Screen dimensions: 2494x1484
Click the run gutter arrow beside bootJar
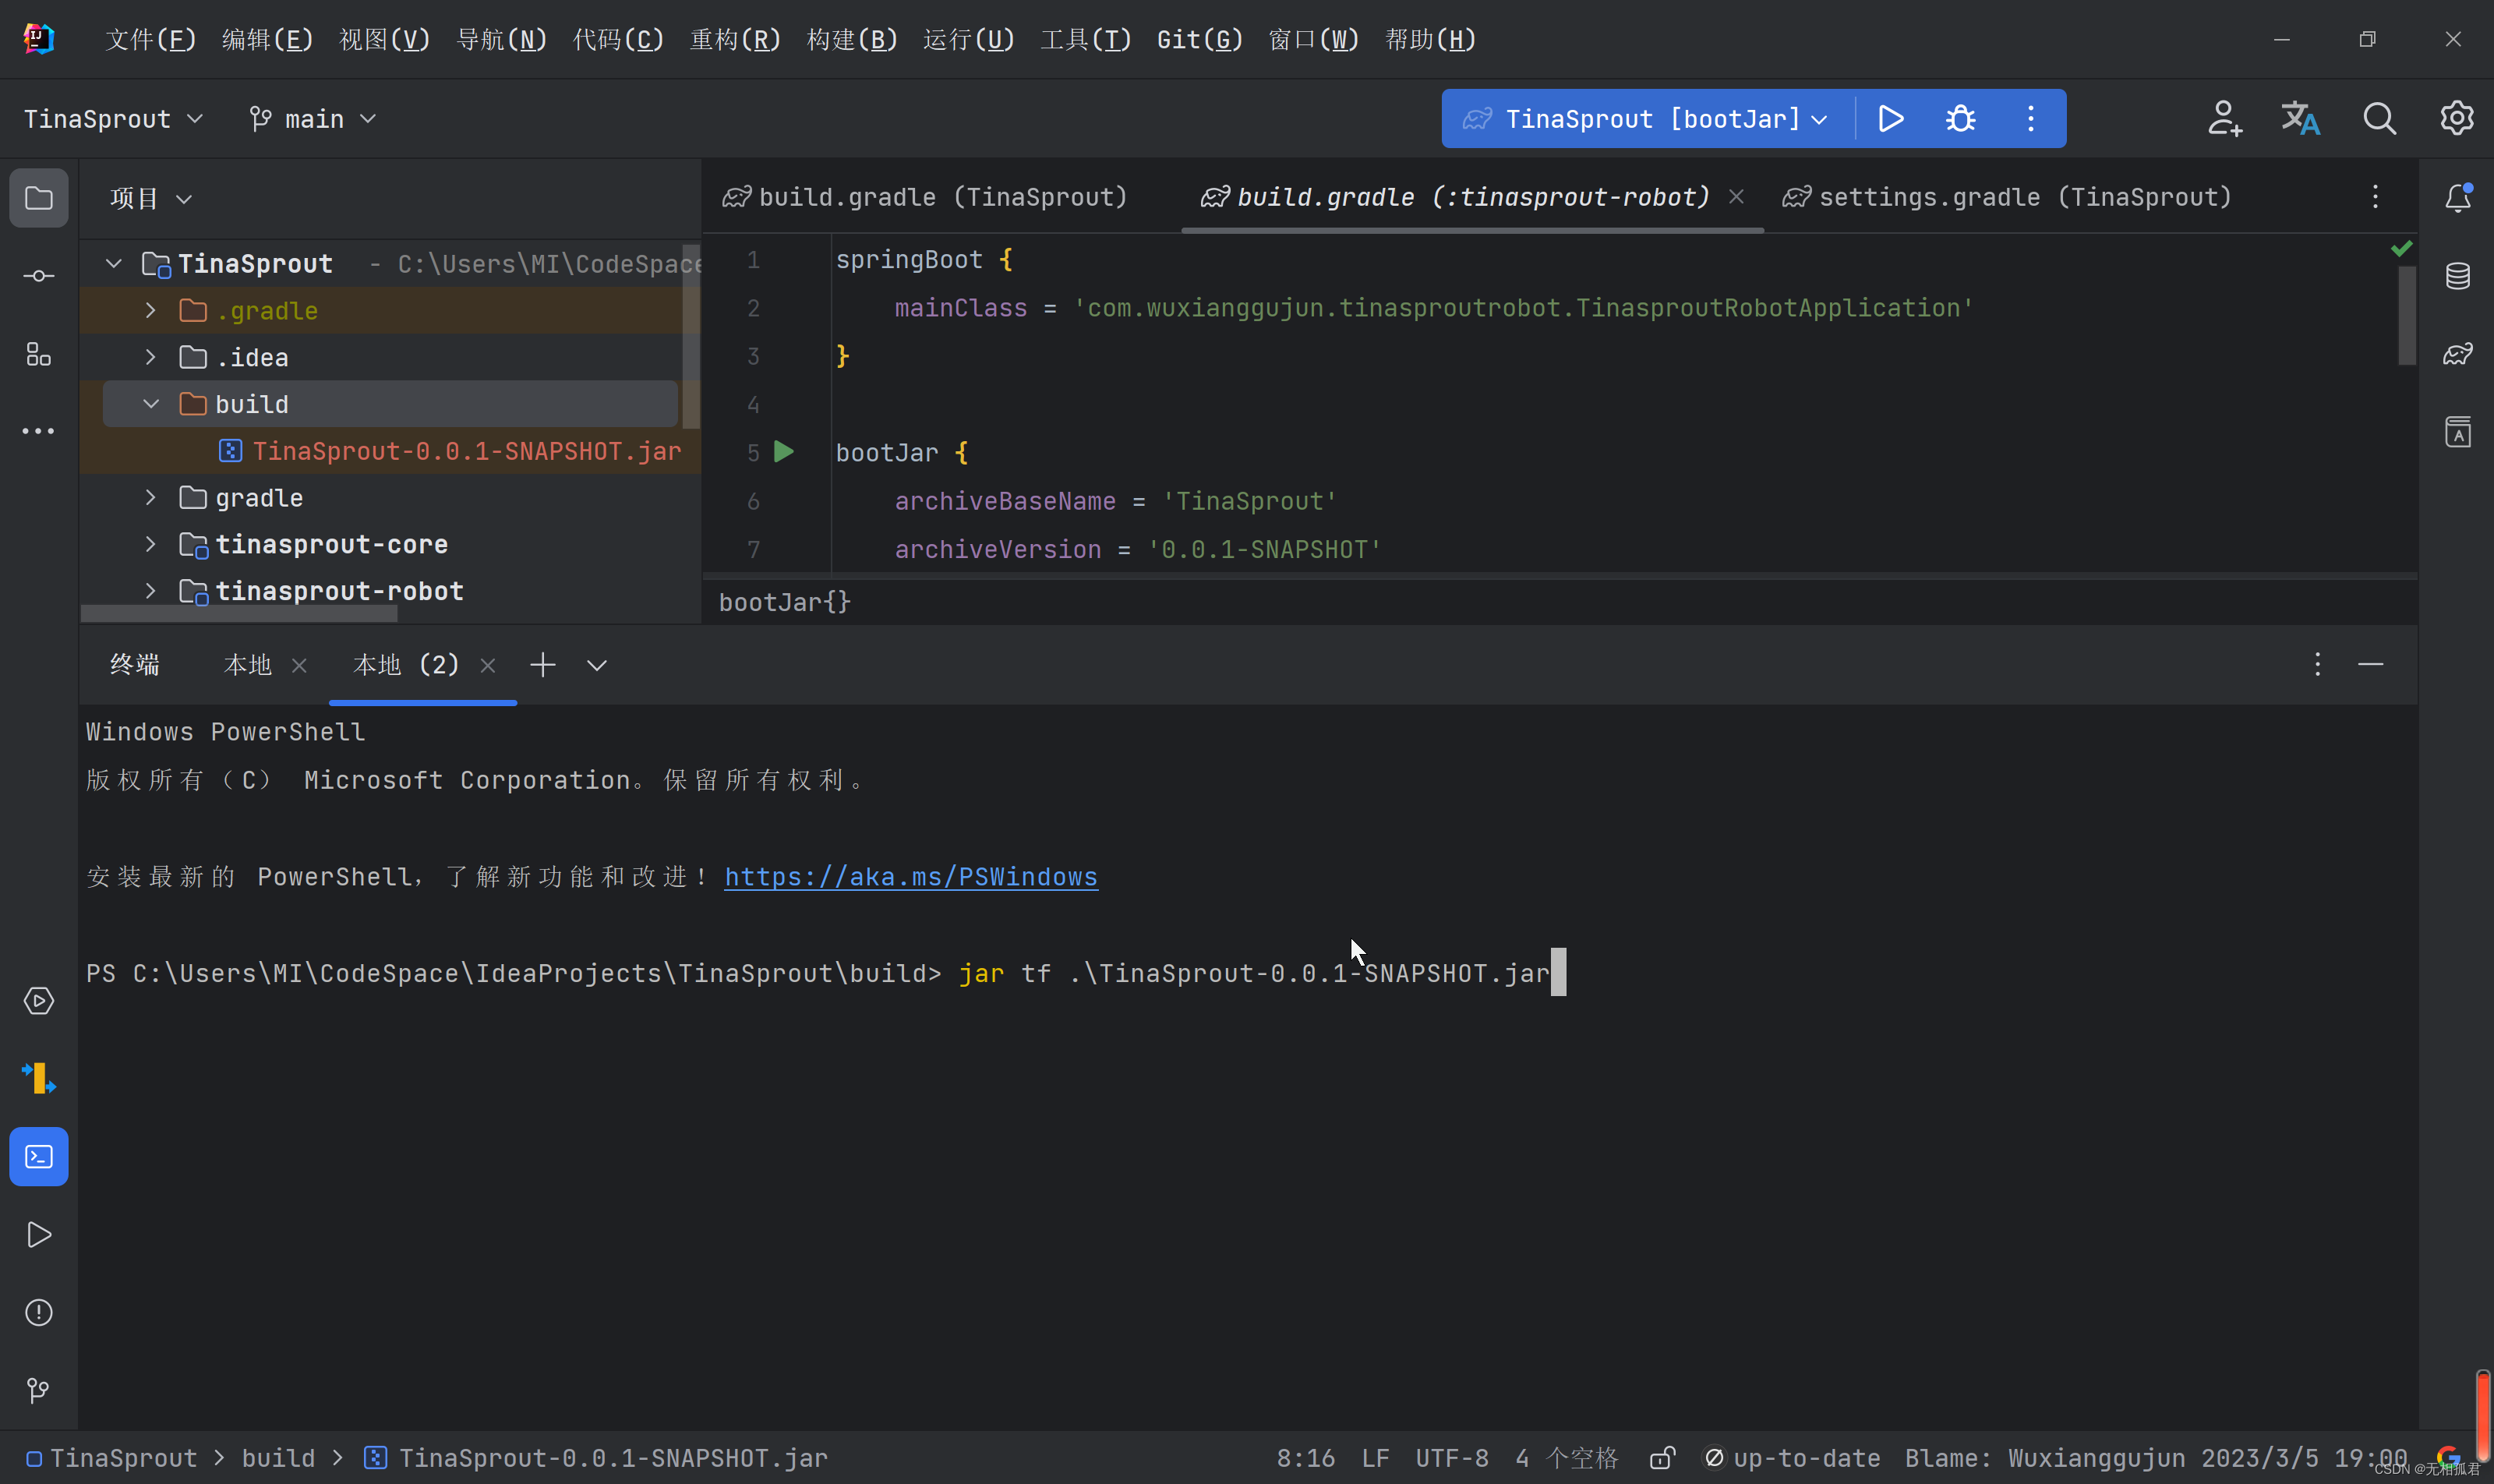pyautogui.click(x=784, y=452)
